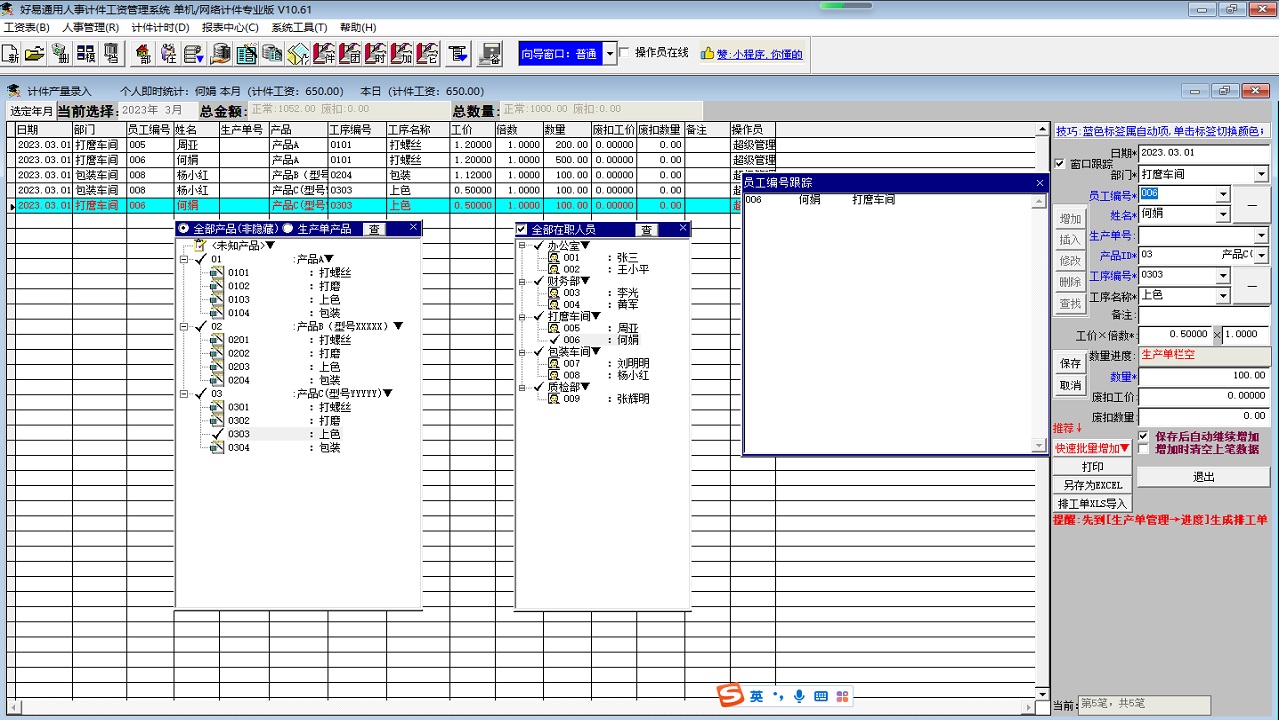Uncheck the 窗口跟踪 checkbox
This screenshot has height=720, width=1280.
click(1060, 164)
